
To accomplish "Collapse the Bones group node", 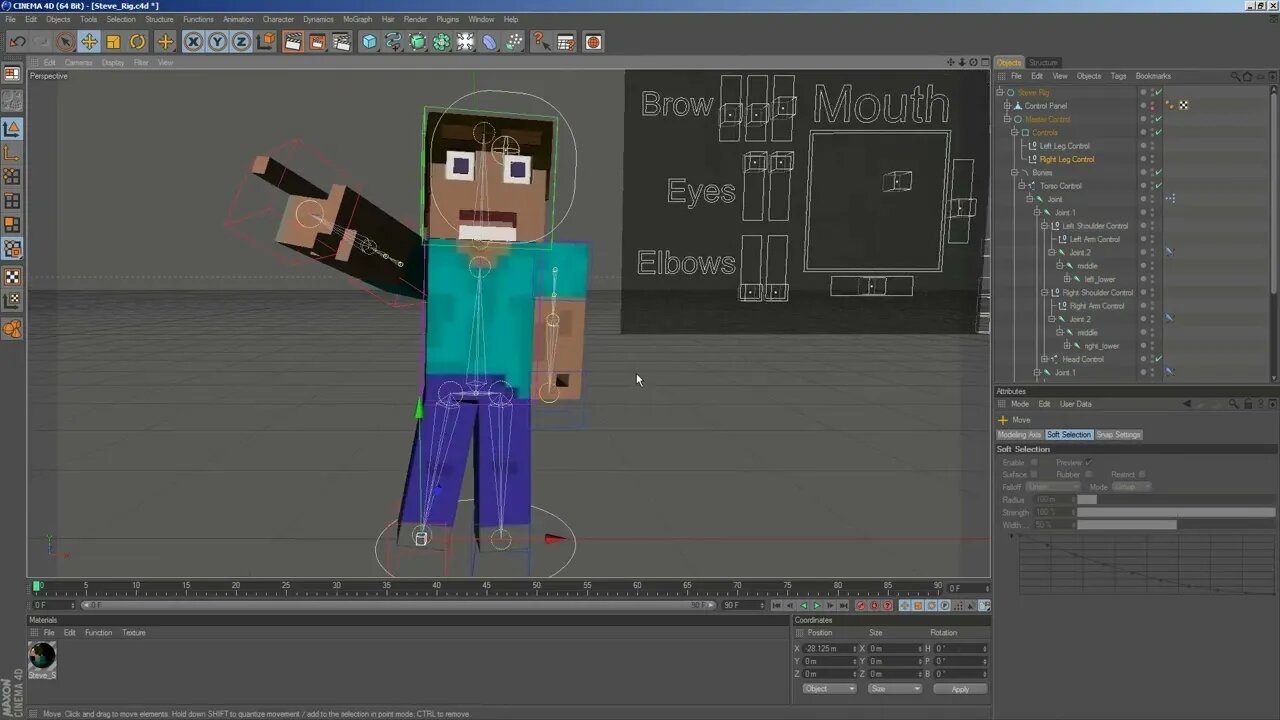I will pyautogui.click(x=1014, y=172).
